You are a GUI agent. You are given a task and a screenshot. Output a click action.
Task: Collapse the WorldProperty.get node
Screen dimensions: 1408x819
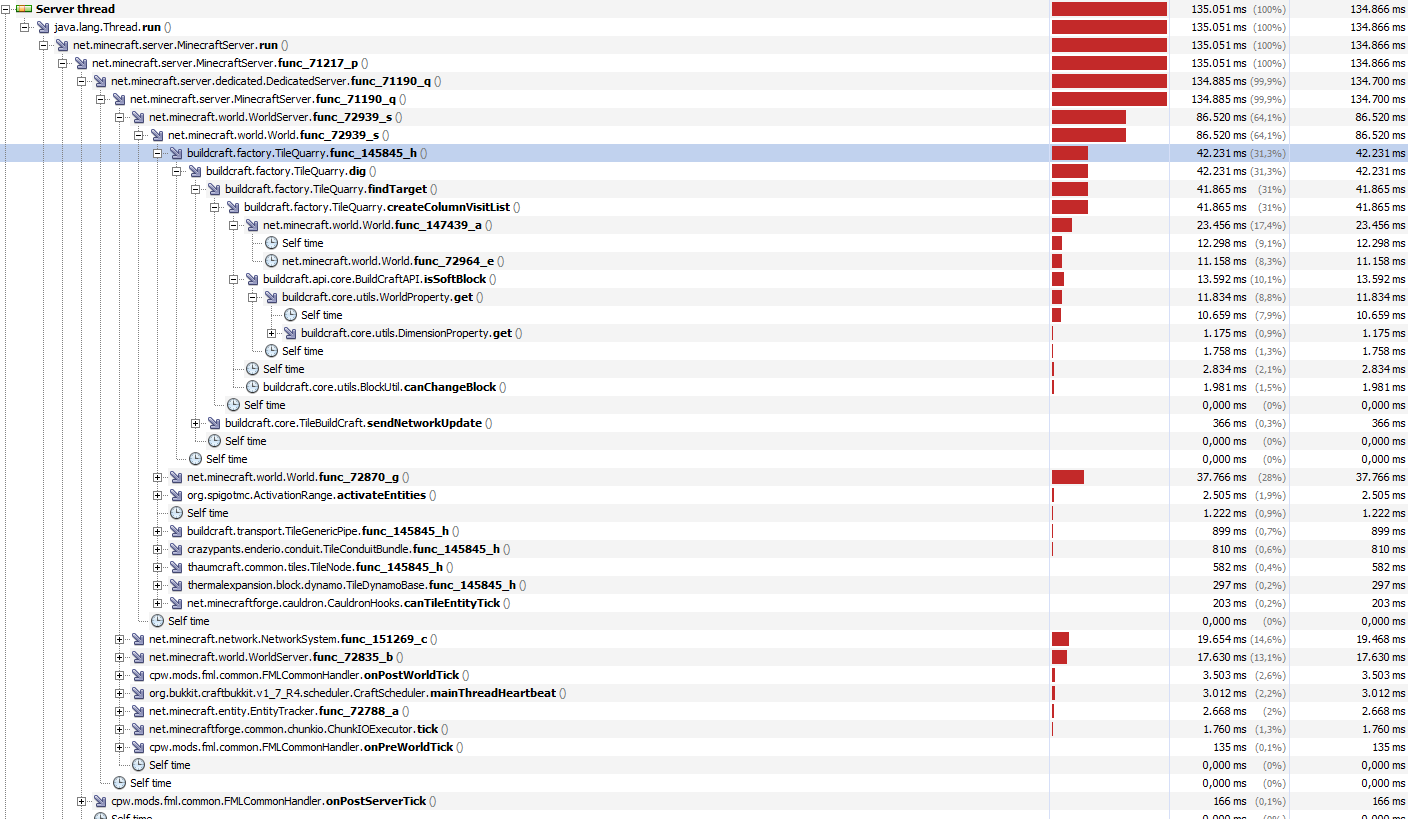click(x=253, y=297)
